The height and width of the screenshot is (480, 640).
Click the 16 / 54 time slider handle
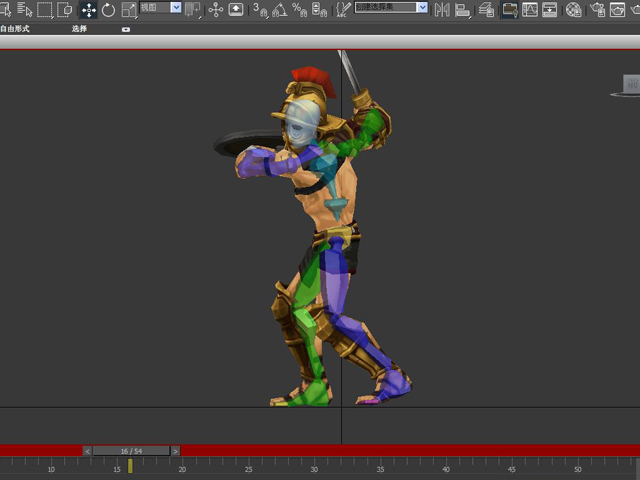131,451
